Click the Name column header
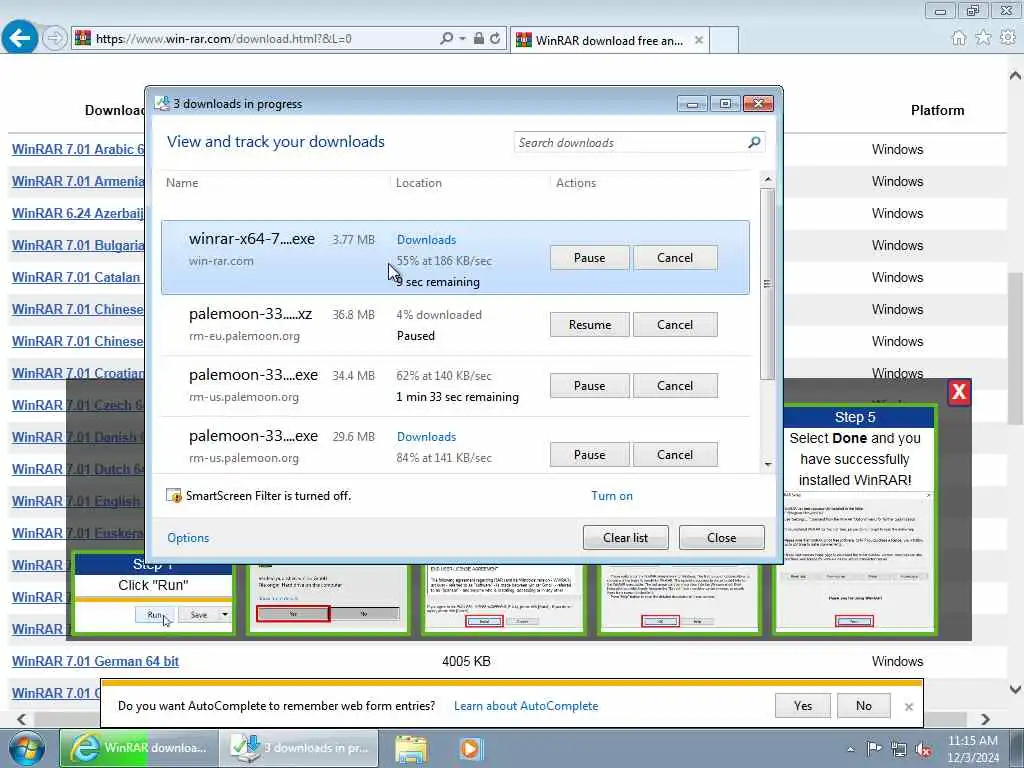The width and height of the screenshot is (1024, 768). pos(182,183)
